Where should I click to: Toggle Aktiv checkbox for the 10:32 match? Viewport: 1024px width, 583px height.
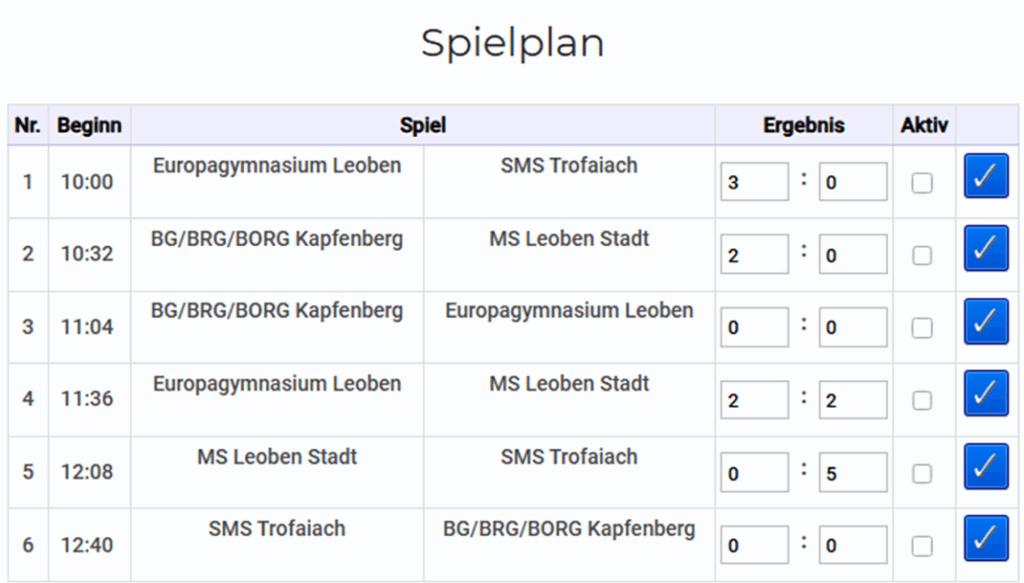922,256
